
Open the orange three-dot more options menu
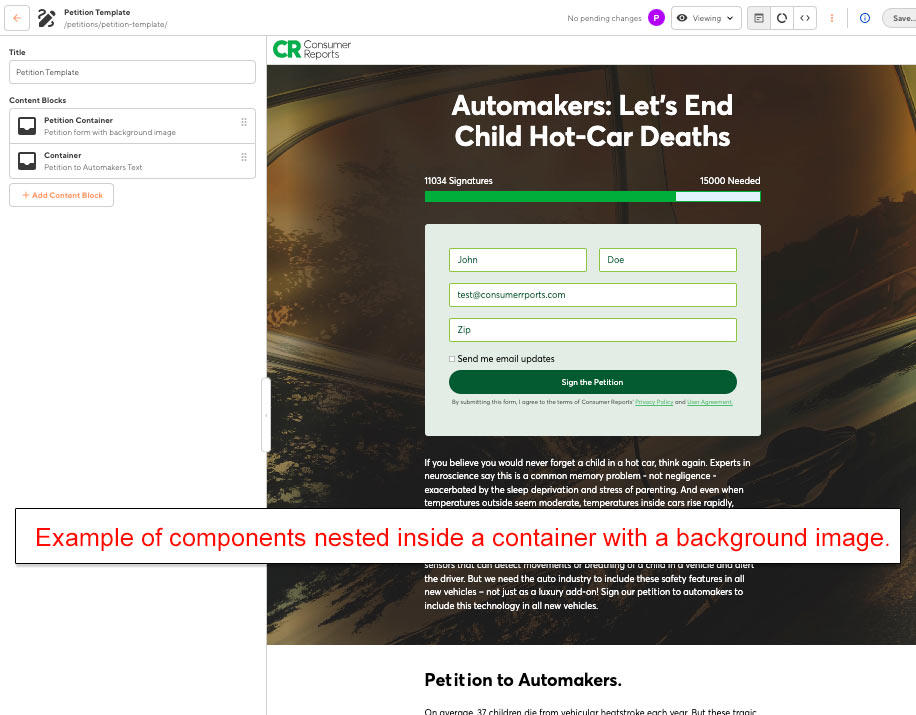point(832,18)
